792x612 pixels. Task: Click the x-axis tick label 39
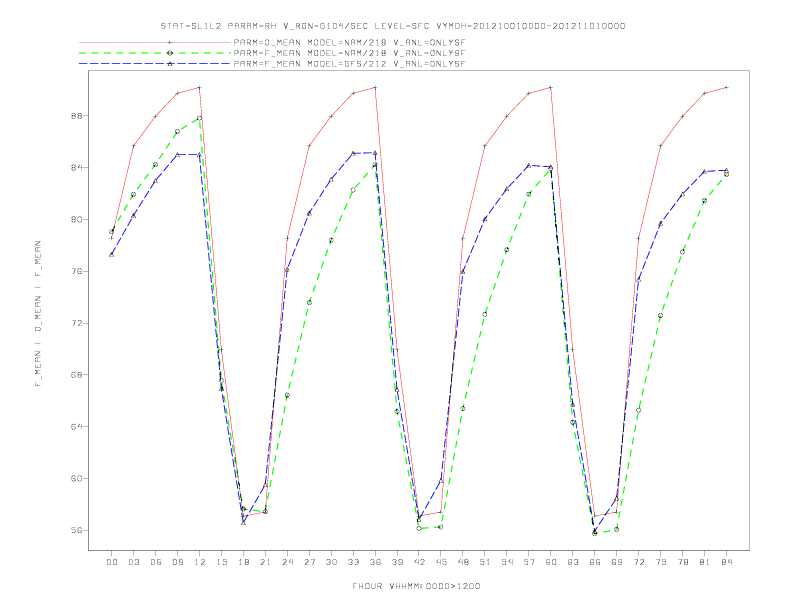pos(397,562)
